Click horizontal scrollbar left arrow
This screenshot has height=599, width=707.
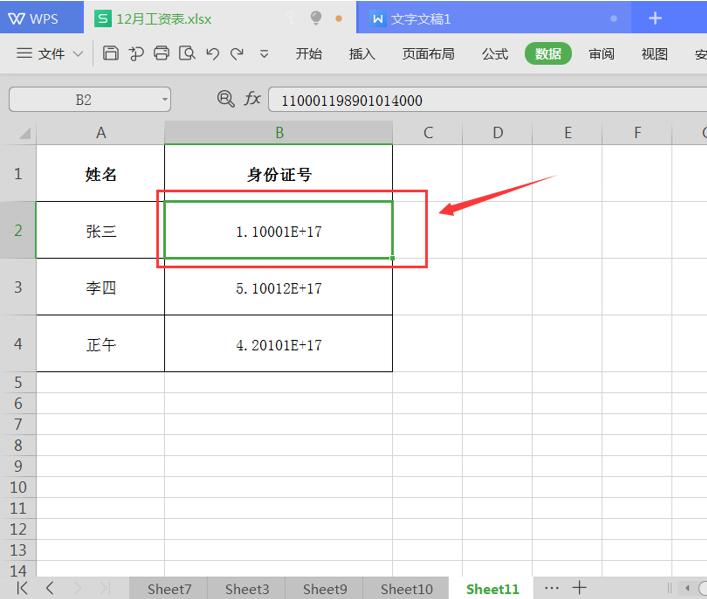tap(687, 588)
